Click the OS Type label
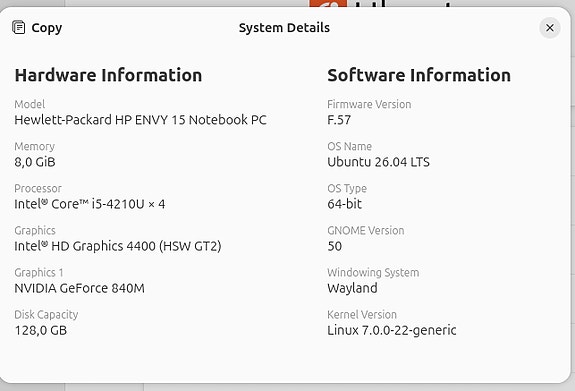The width and height of the screenshot is (575, 391). 347,189
